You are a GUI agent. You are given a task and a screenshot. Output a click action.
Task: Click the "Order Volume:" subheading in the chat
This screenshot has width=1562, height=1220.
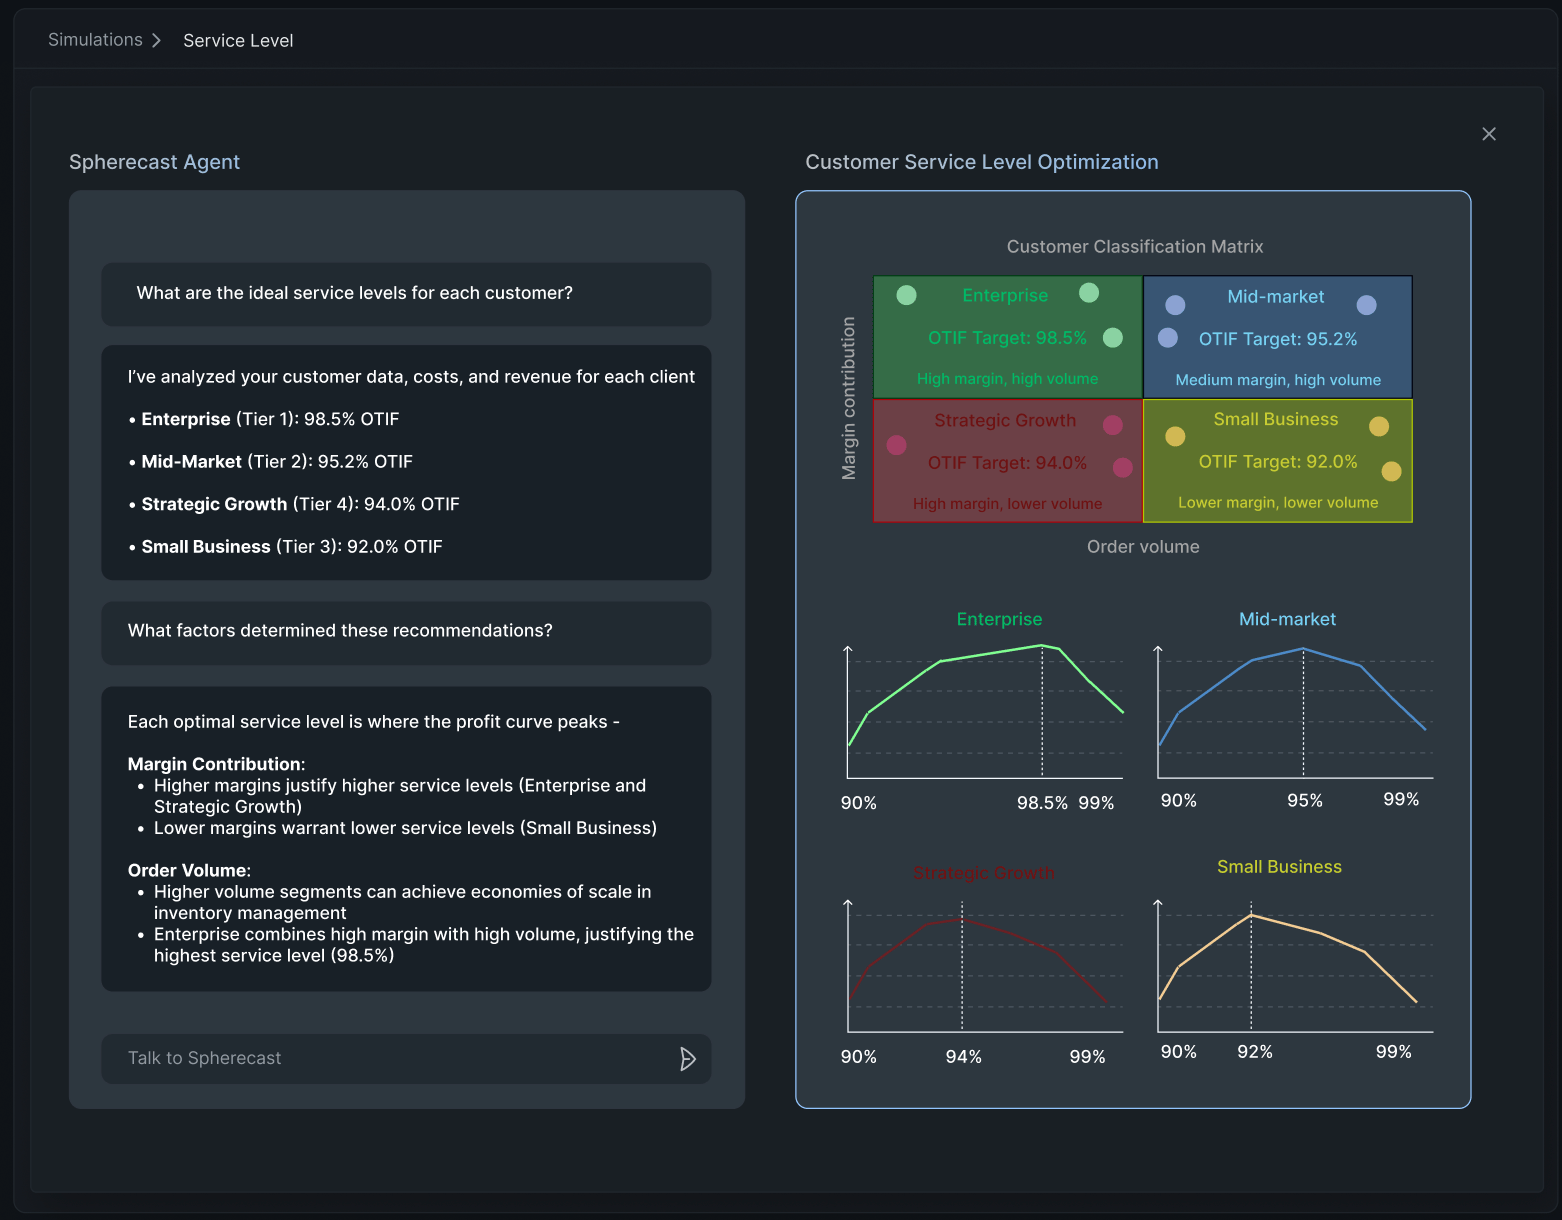pyautogui.click(x=190, y=870)
